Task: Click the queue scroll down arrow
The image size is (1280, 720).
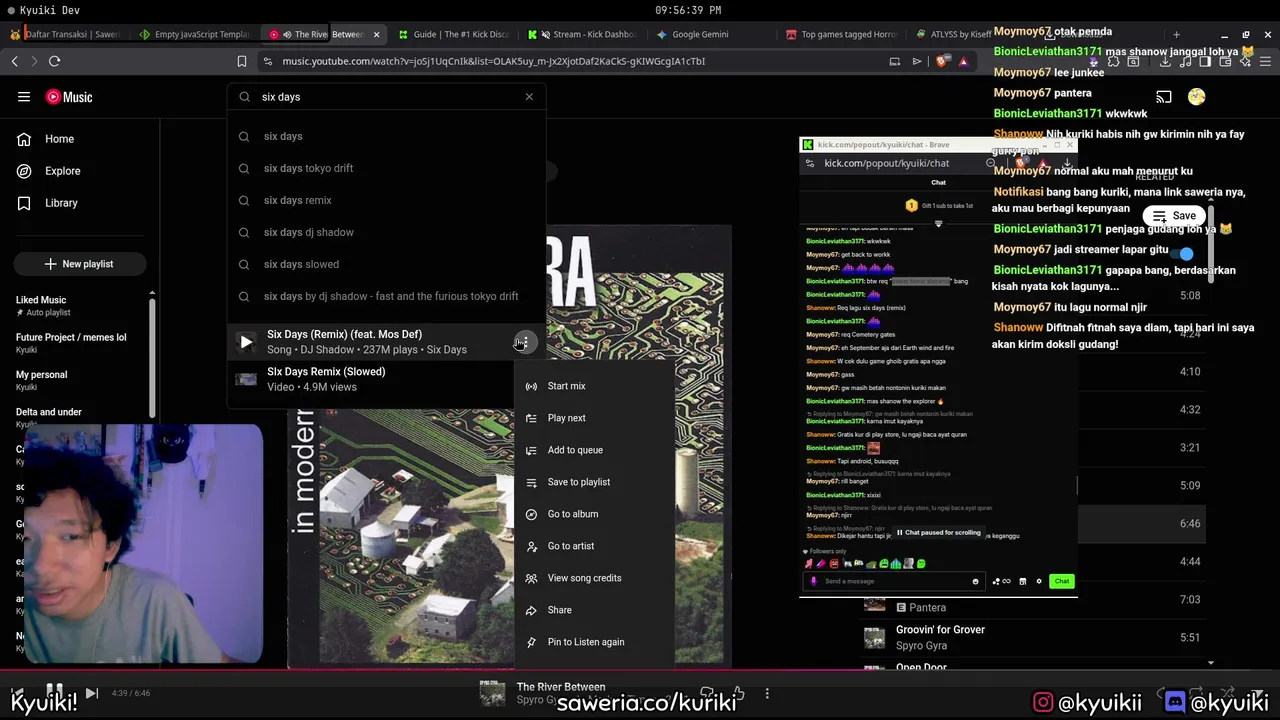Action: (x=1211, y=662)
